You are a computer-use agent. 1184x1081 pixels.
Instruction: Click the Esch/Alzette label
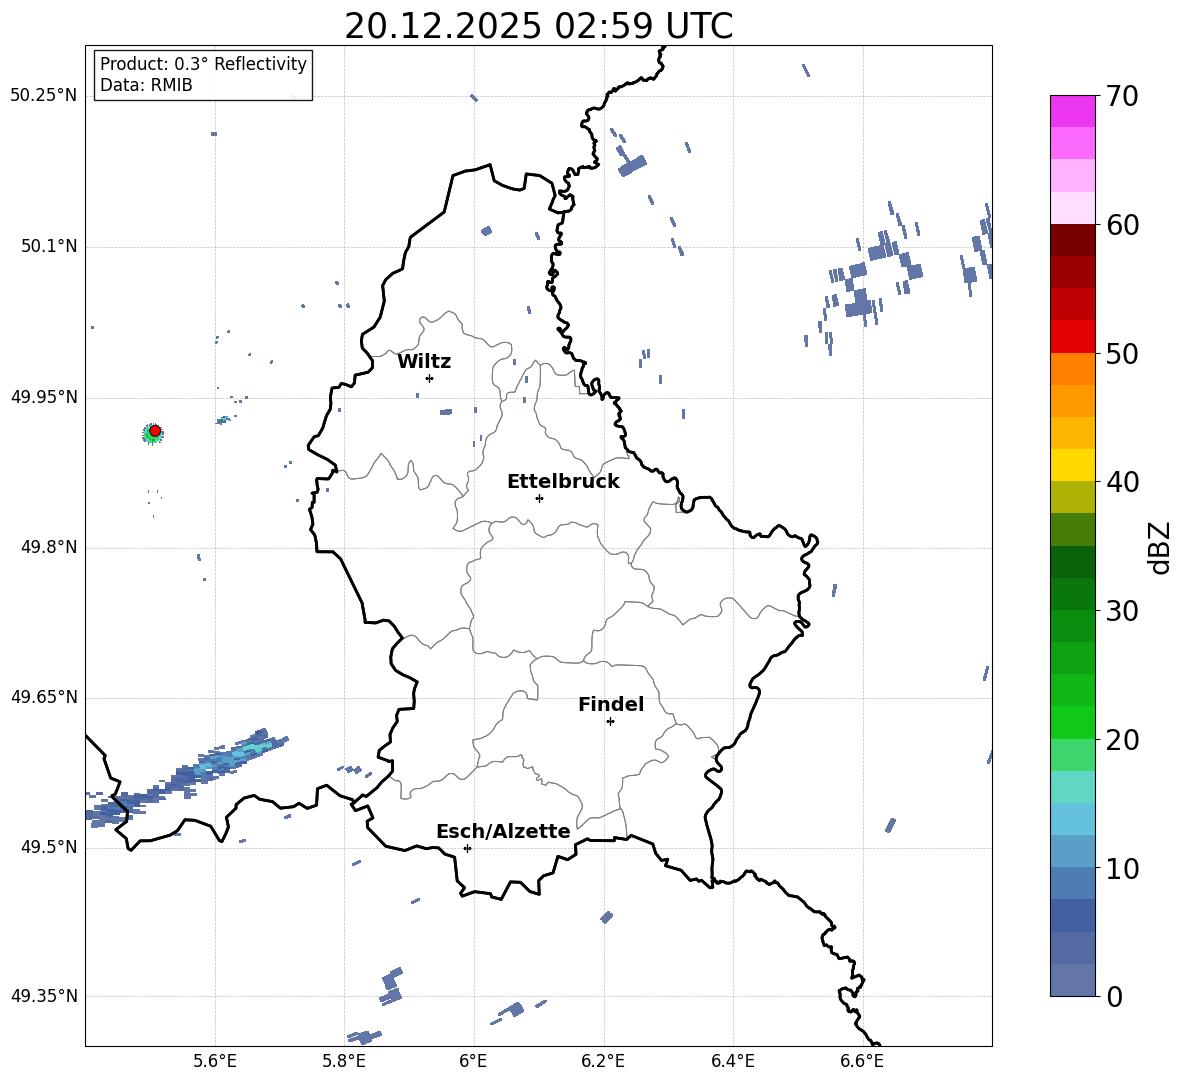503,831
